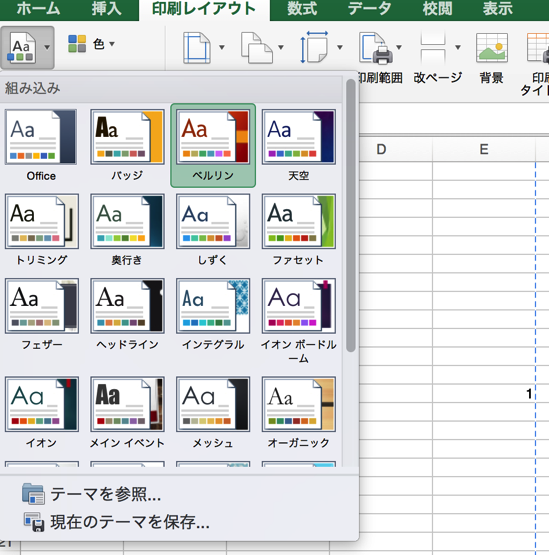This screenshot has height=555, width=549.
Task: Expand the 改ページ dropdown arrow
Action: tap(458, 47)
